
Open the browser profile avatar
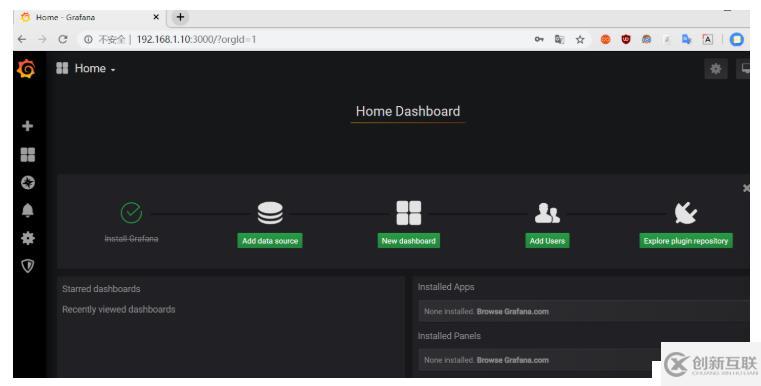click(737, 39)
